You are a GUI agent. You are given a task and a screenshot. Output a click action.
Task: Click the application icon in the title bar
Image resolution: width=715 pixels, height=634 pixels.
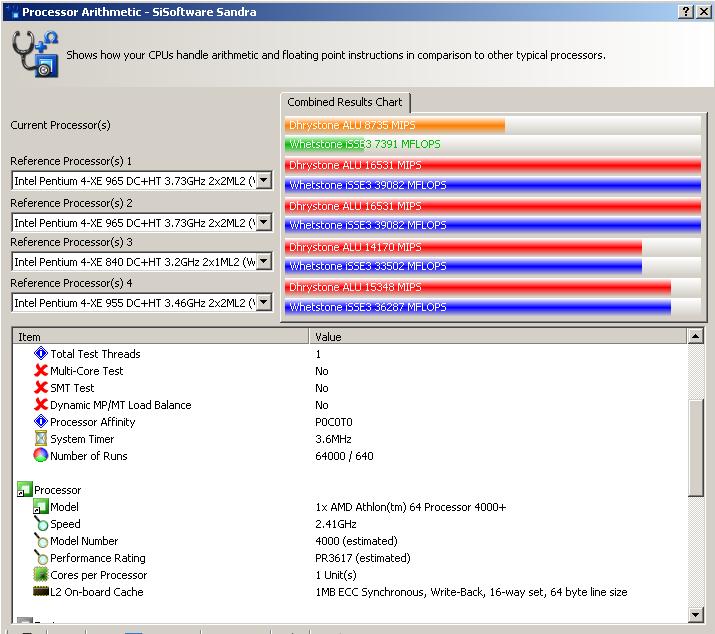(x=11, y=11)
